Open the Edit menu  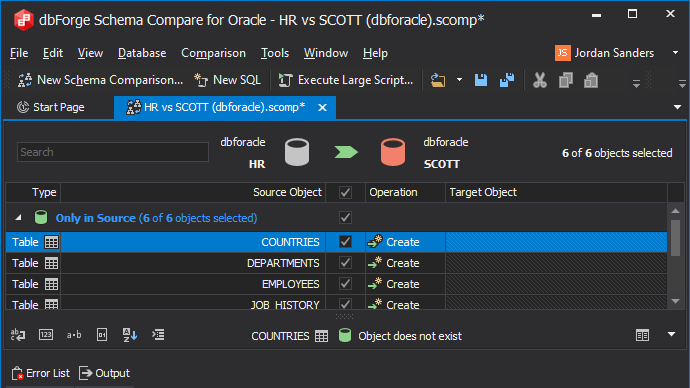(x=53, y=53)
